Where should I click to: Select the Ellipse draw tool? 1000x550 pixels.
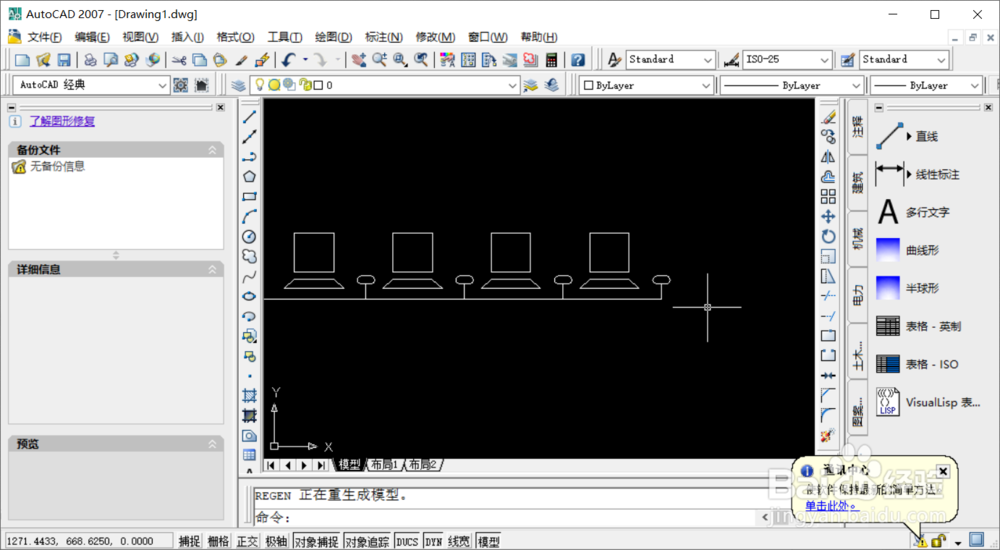pos(249,295)
